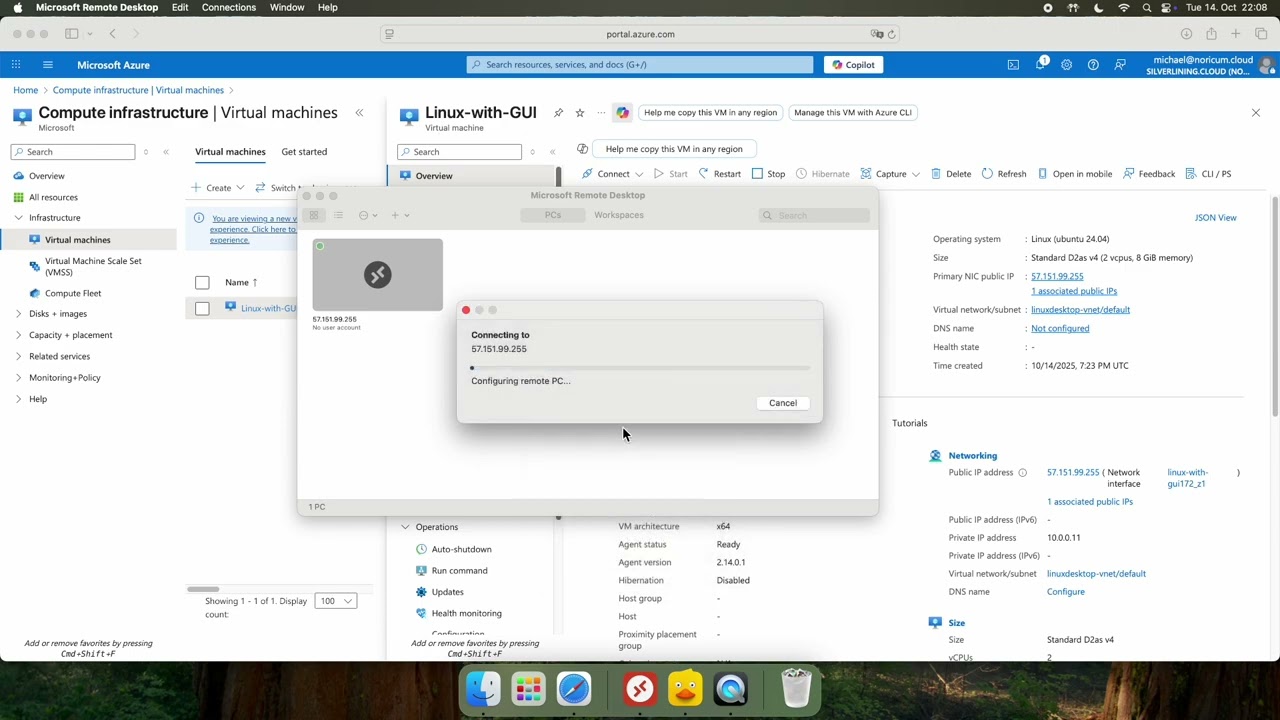Click Manage this VM with Azure CLI
The image size is (1280, 720).
[x=852, y=113]
